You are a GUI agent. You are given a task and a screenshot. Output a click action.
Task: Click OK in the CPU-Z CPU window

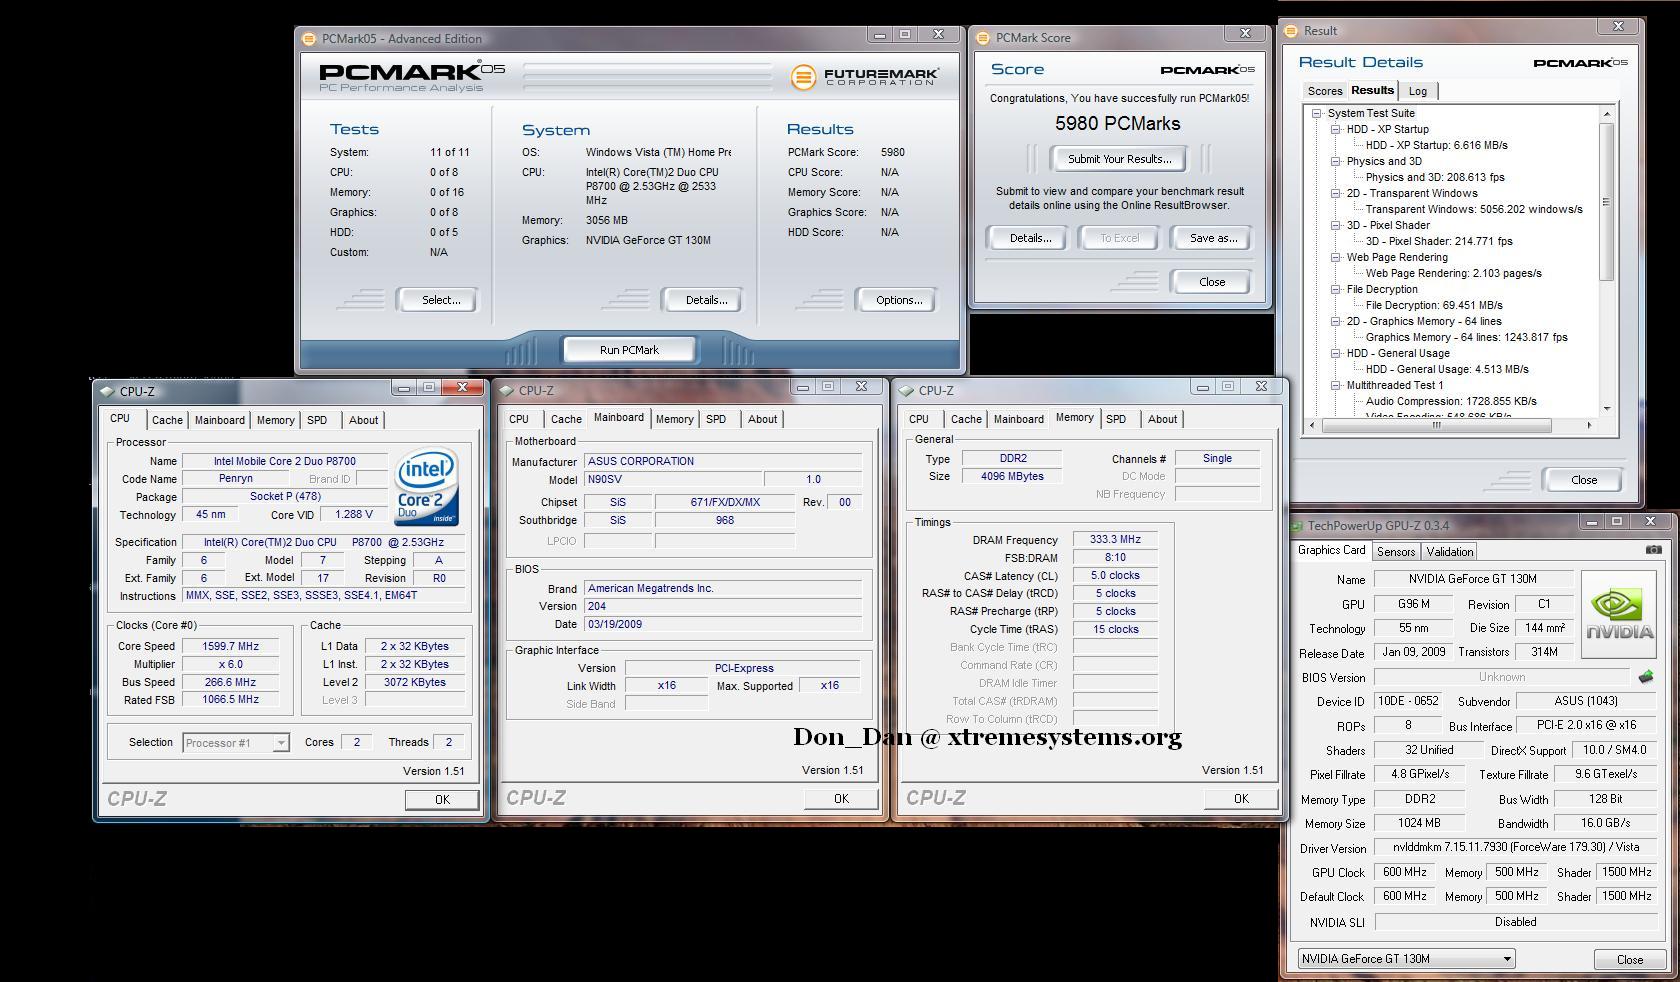coord(442,800)
